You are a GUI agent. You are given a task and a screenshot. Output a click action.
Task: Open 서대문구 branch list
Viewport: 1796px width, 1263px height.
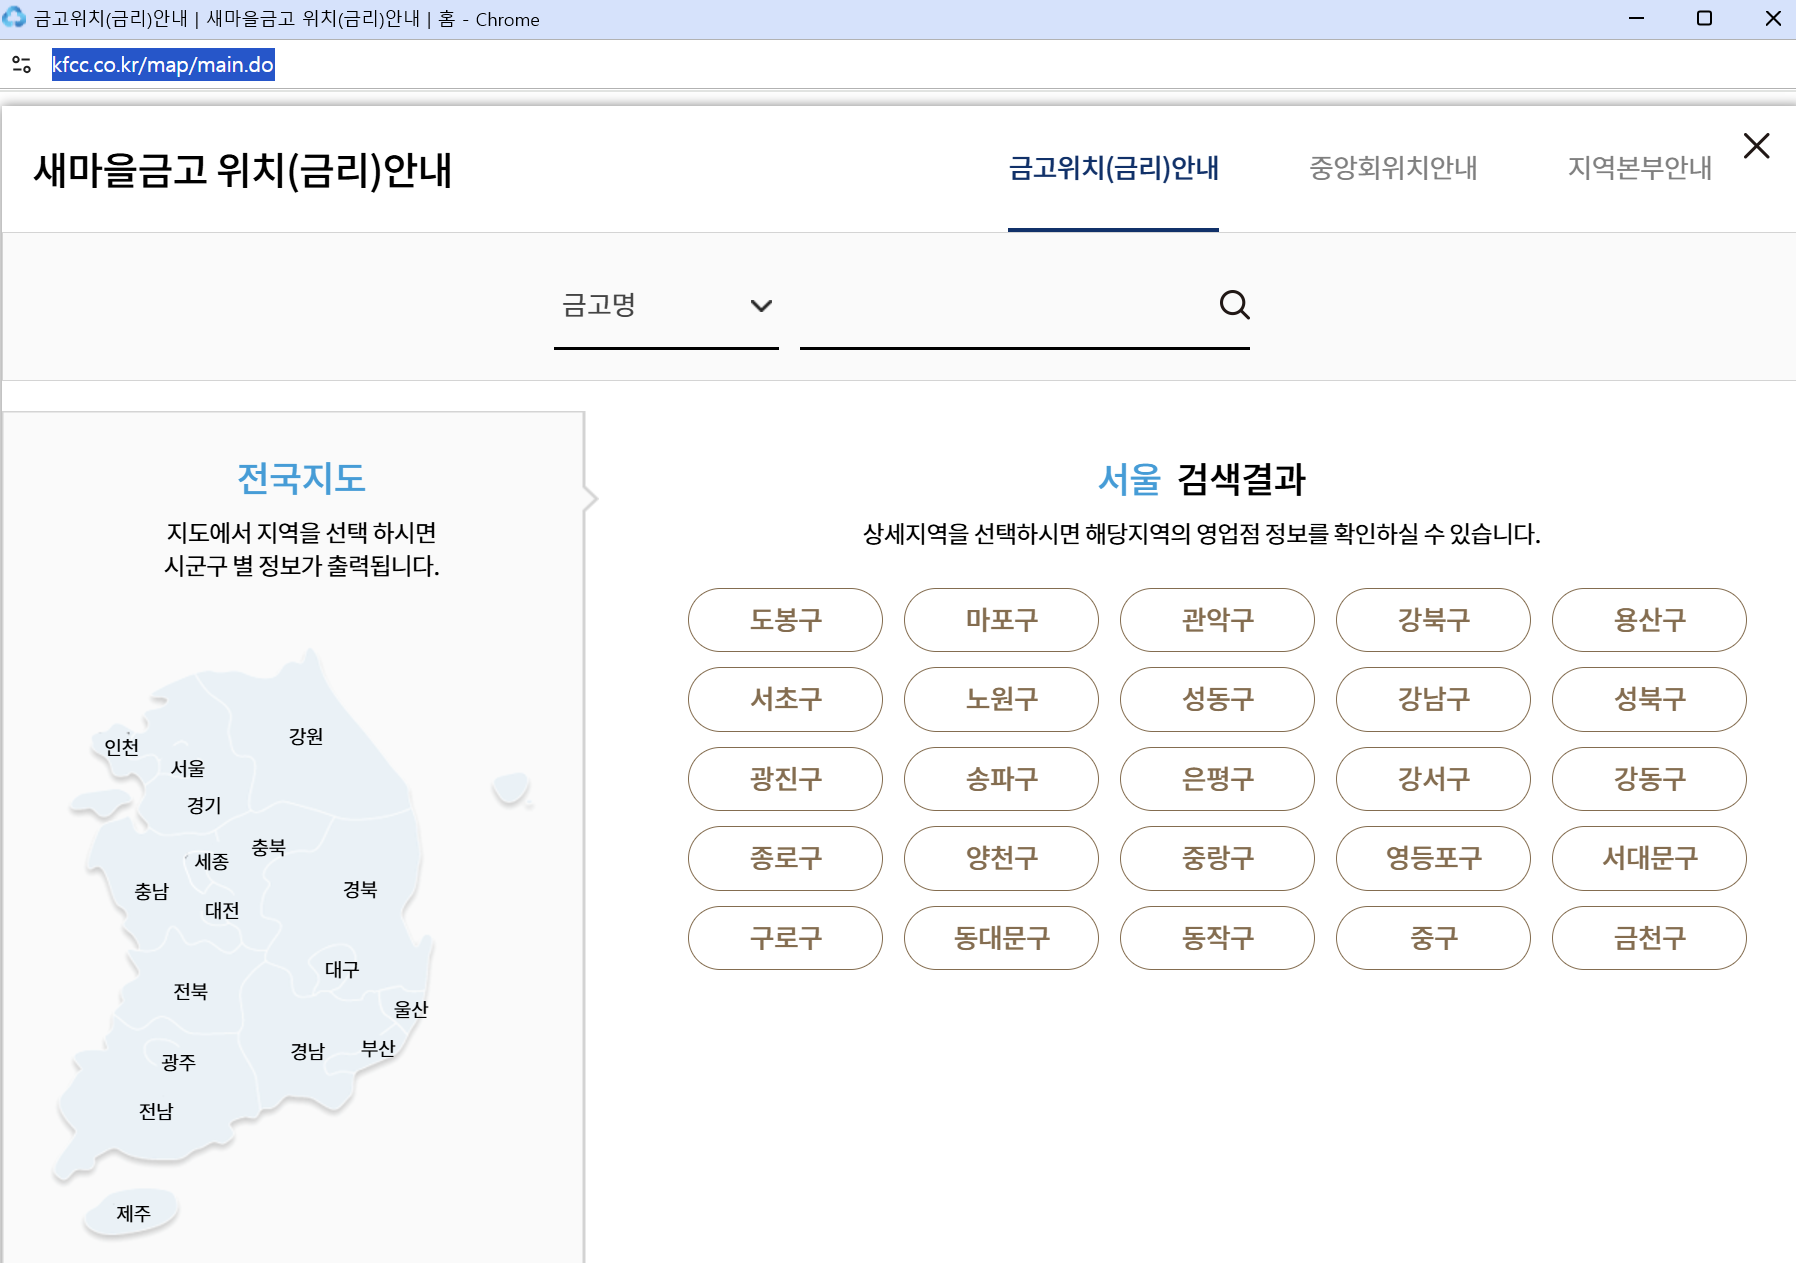[x=1649, y=858]
